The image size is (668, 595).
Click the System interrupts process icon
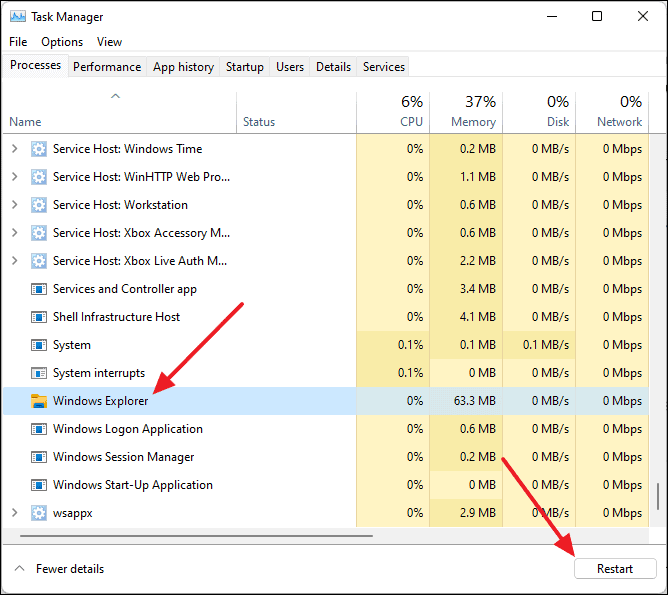[x=39, y=373]
